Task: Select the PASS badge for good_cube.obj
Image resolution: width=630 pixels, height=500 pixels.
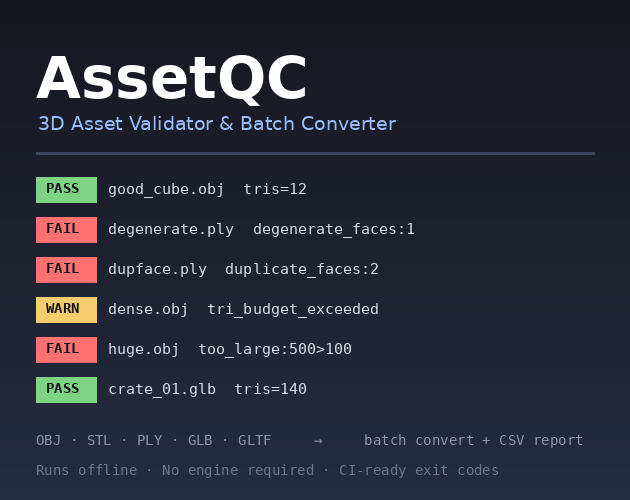Action: pos(66,190)
